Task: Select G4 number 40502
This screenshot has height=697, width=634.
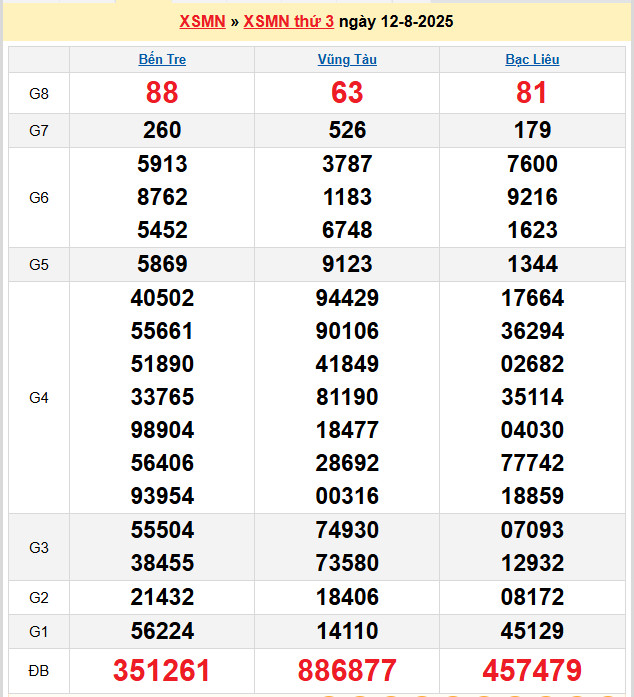Action: [x=162, y=298]
